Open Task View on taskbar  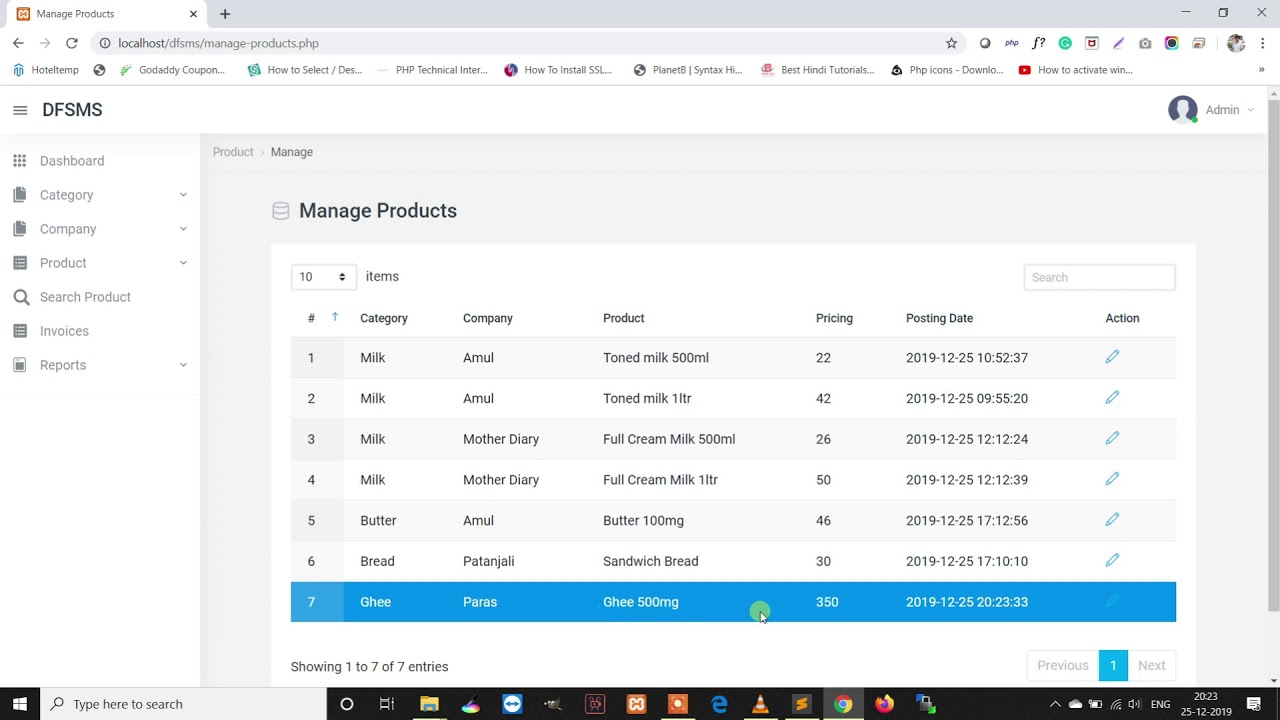point(387,704)
